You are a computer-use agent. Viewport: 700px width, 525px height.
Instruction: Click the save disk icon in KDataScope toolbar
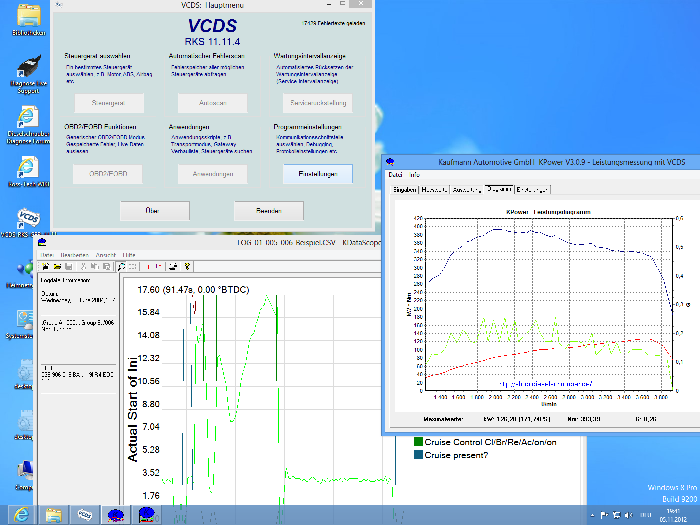[x=68, y=267]
